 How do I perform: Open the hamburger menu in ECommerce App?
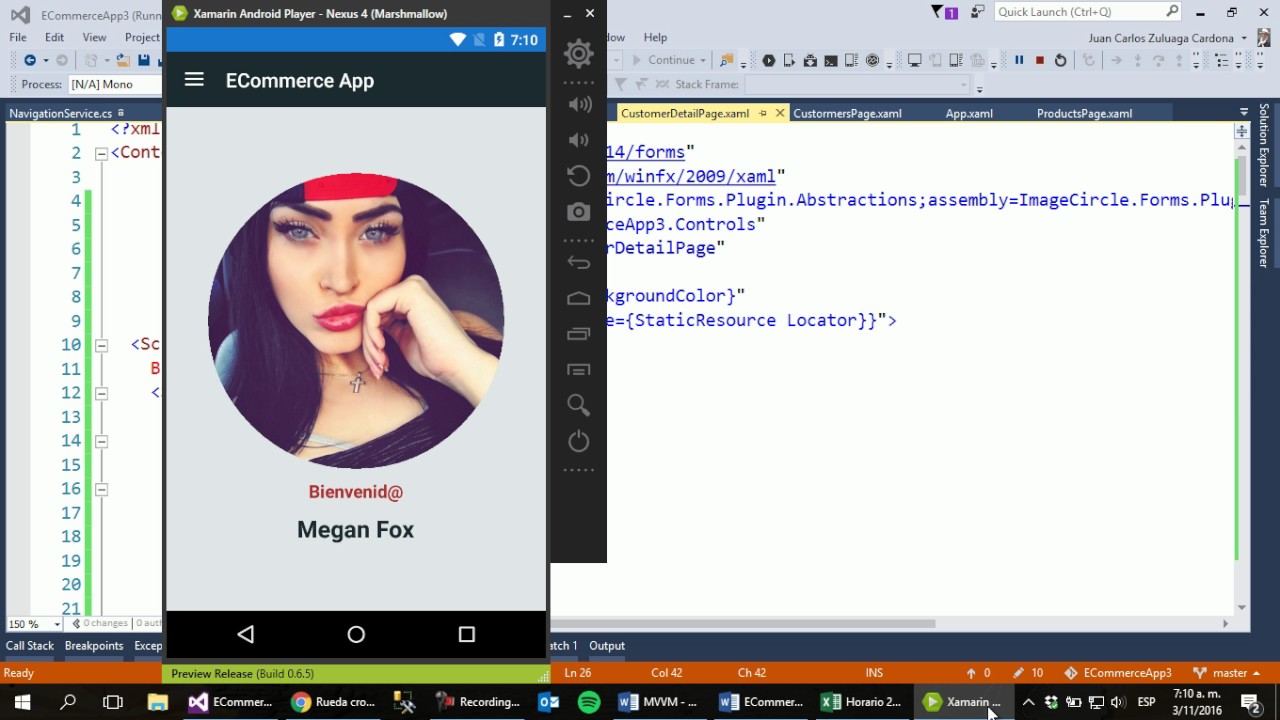click(194, 80)
